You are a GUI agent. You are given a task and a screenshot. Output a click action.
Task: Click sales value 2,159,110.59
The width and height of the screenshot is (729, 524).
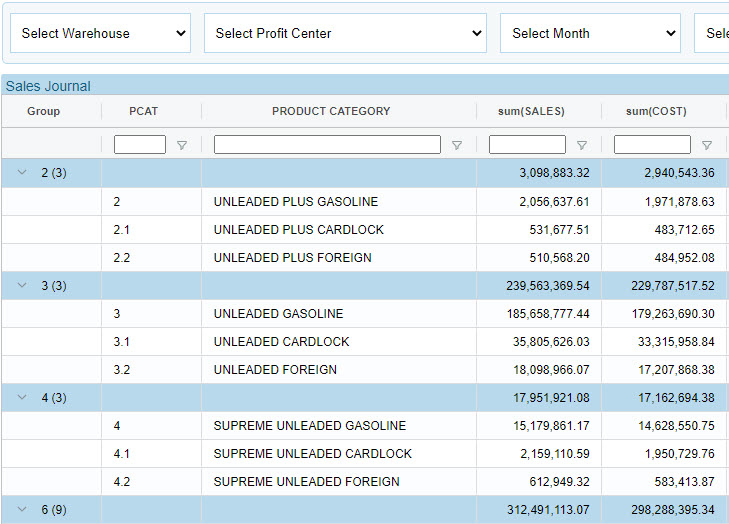pyautogui.click(x=555, y=454)
